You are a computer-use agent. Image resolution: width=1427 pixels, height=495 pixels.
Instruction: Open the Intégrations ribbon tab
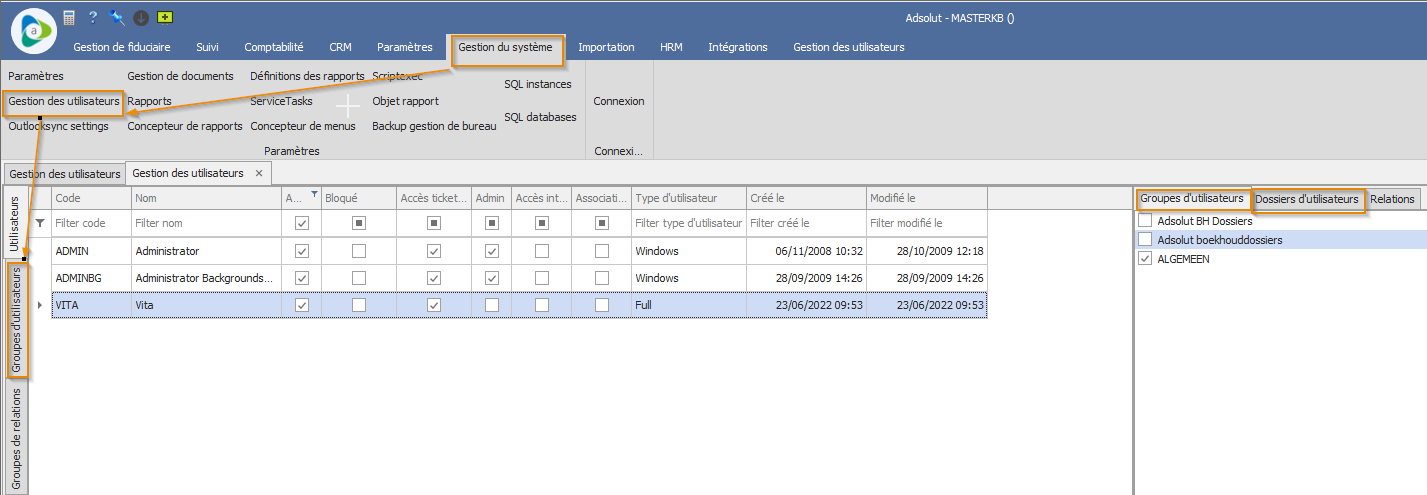(x=738, y=47)
